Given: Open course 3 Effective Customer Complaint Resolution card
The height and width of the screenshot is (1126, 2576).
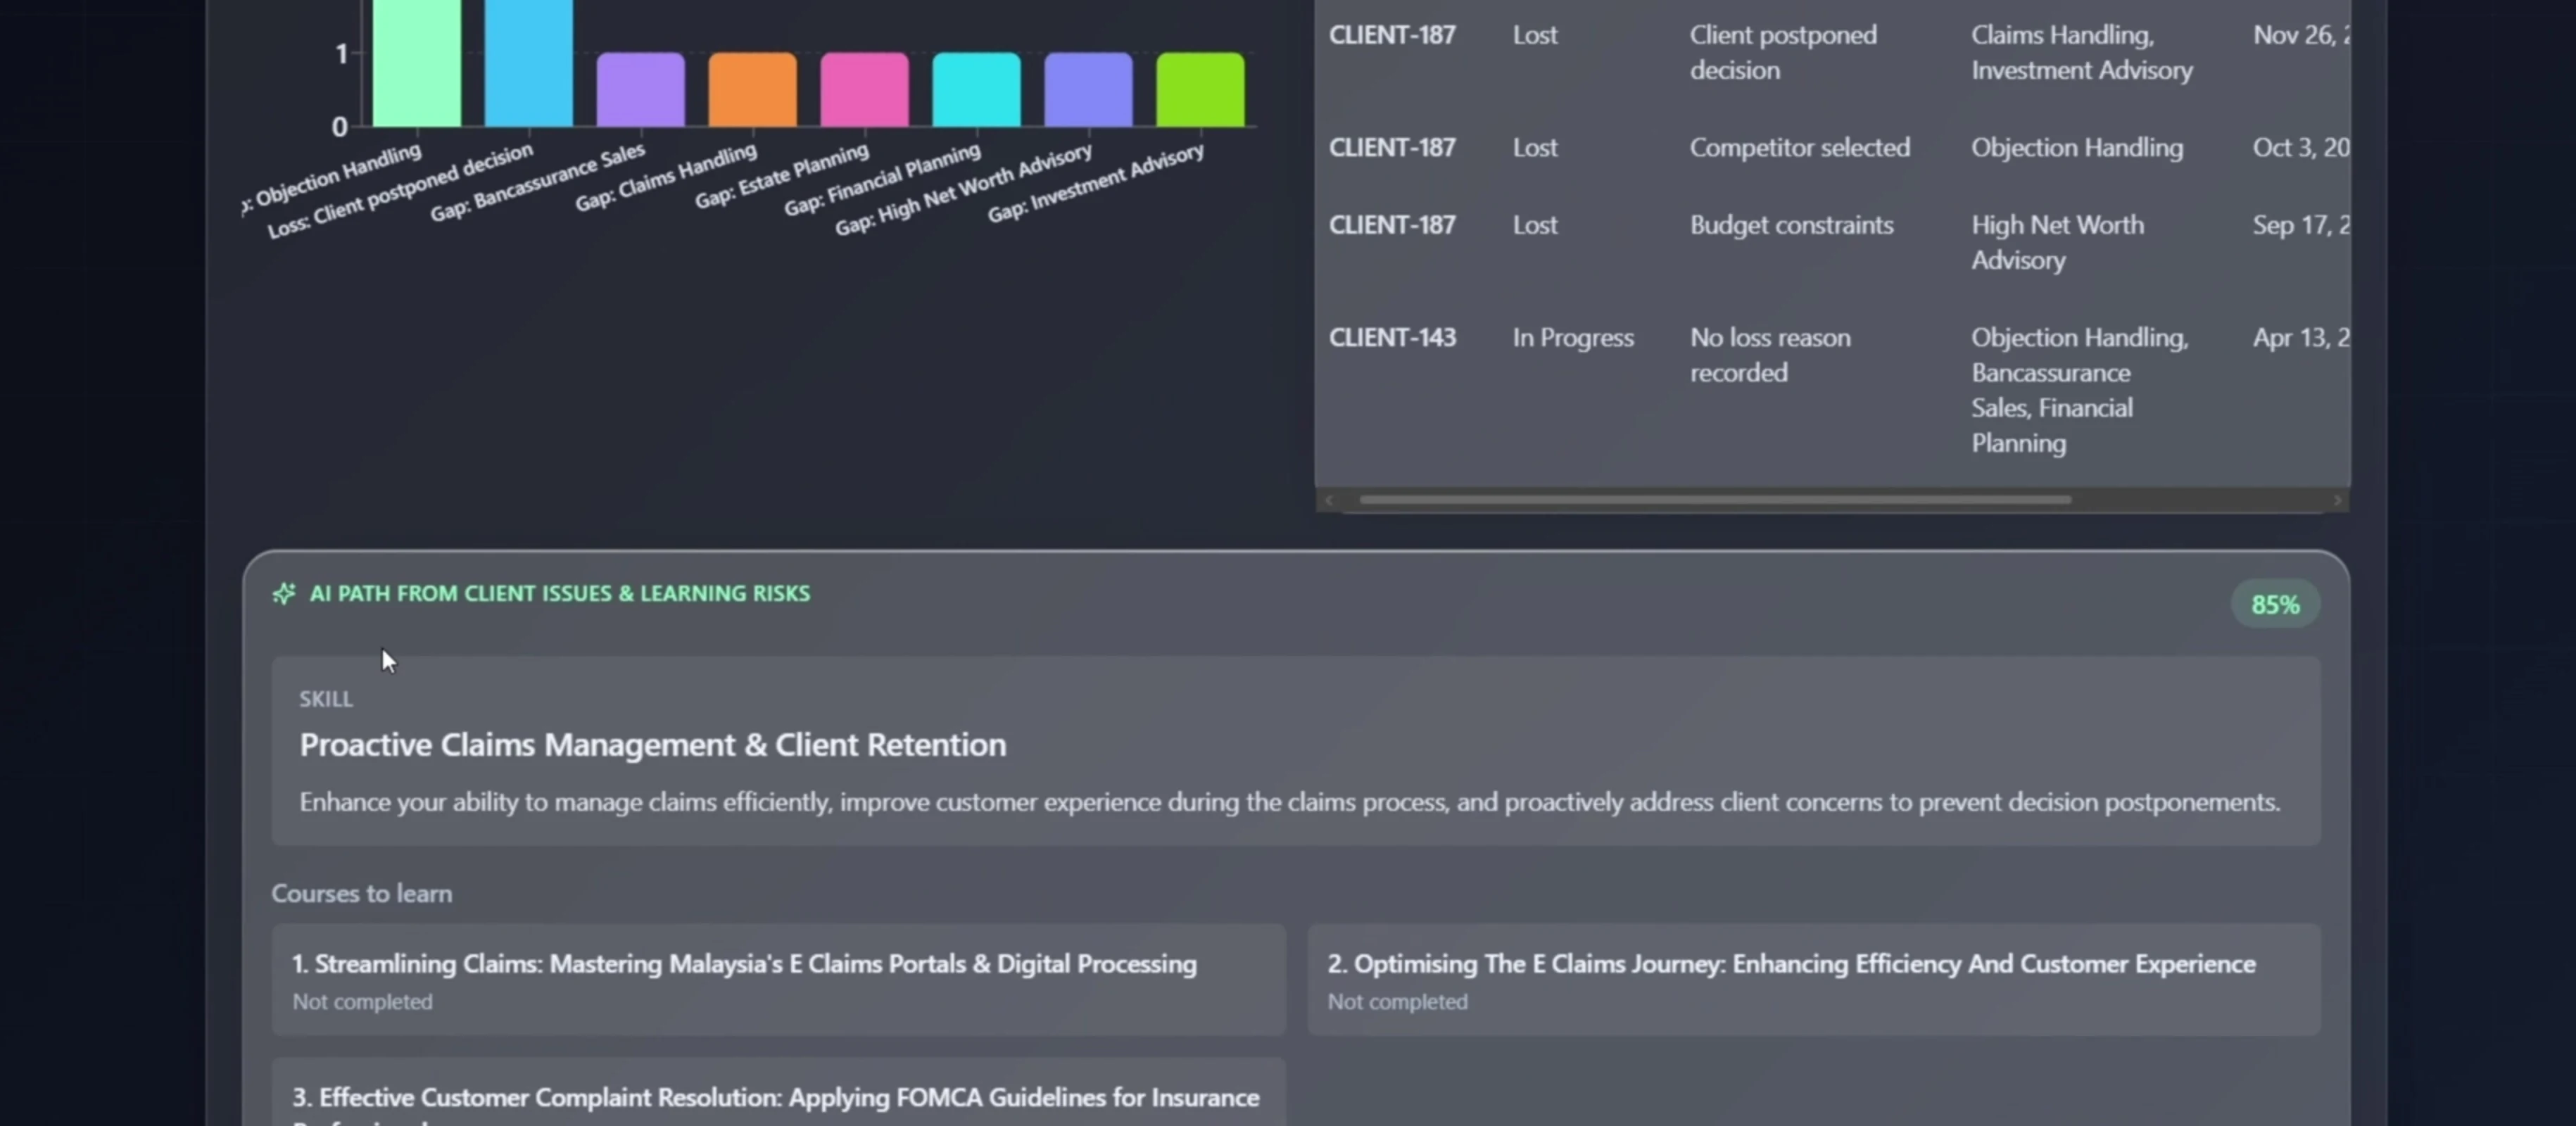Looking at the screenshot, I should [778, 1092].
